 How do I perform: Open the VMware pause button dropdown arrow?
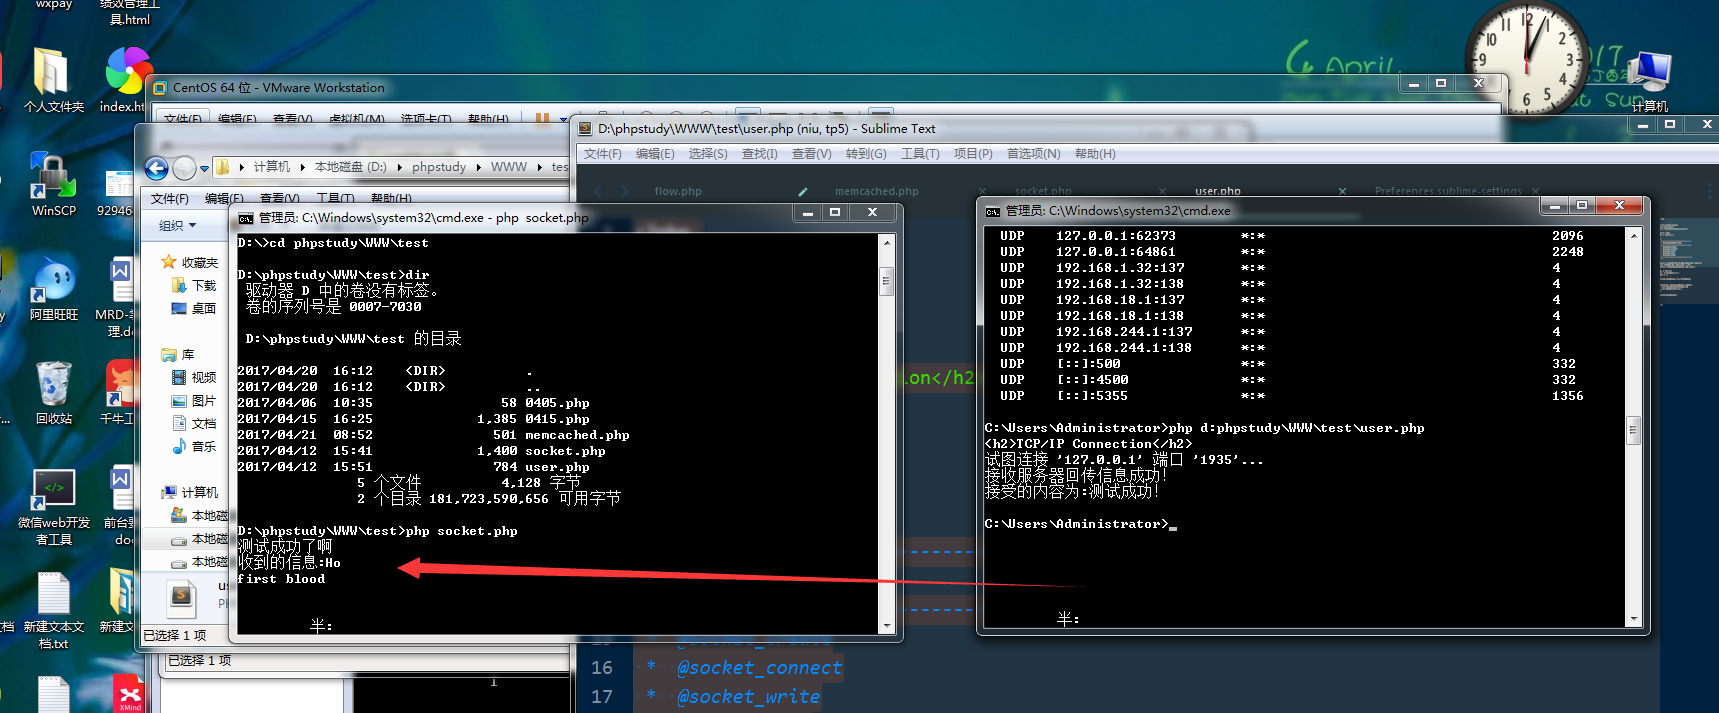(563, 119)
